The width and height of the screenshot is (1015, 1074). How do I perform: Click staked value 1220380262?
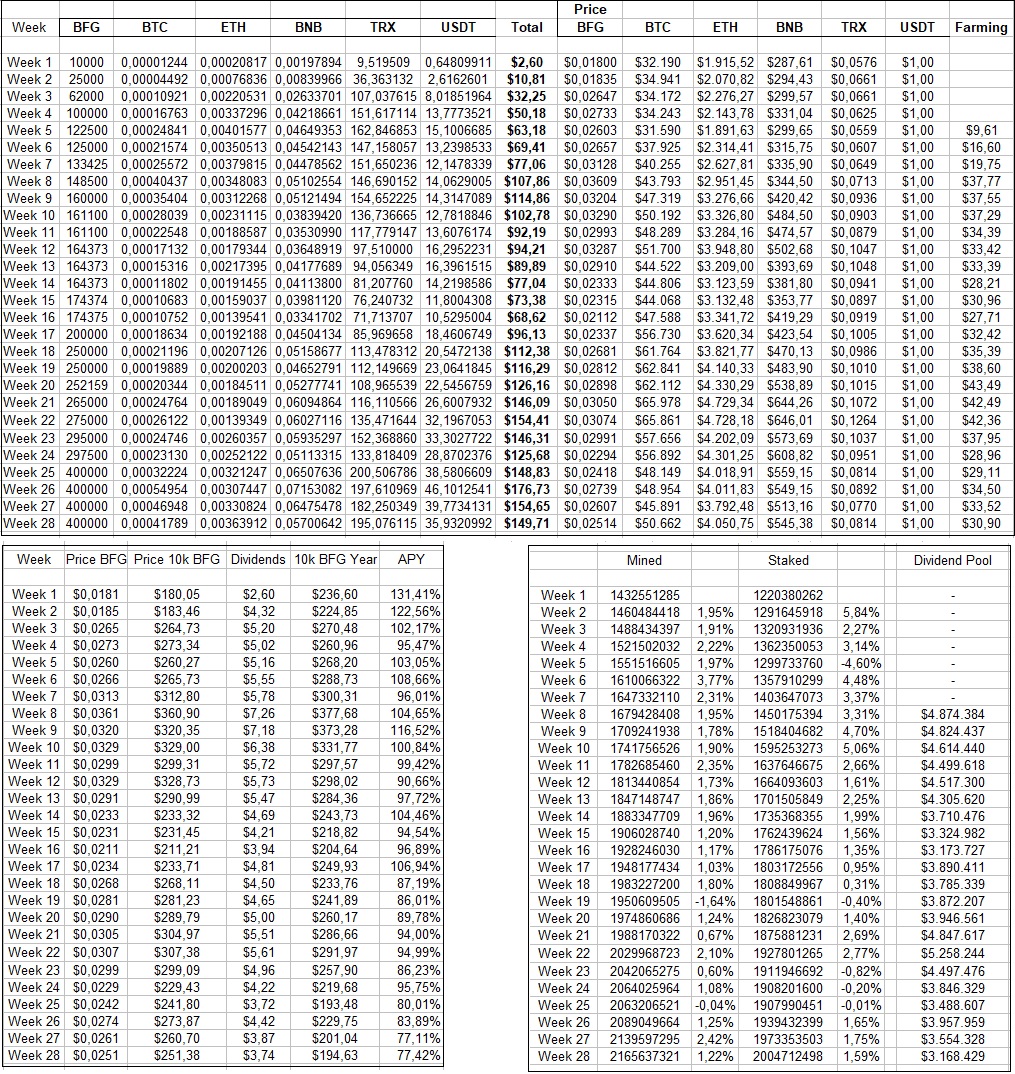point(788,595)
